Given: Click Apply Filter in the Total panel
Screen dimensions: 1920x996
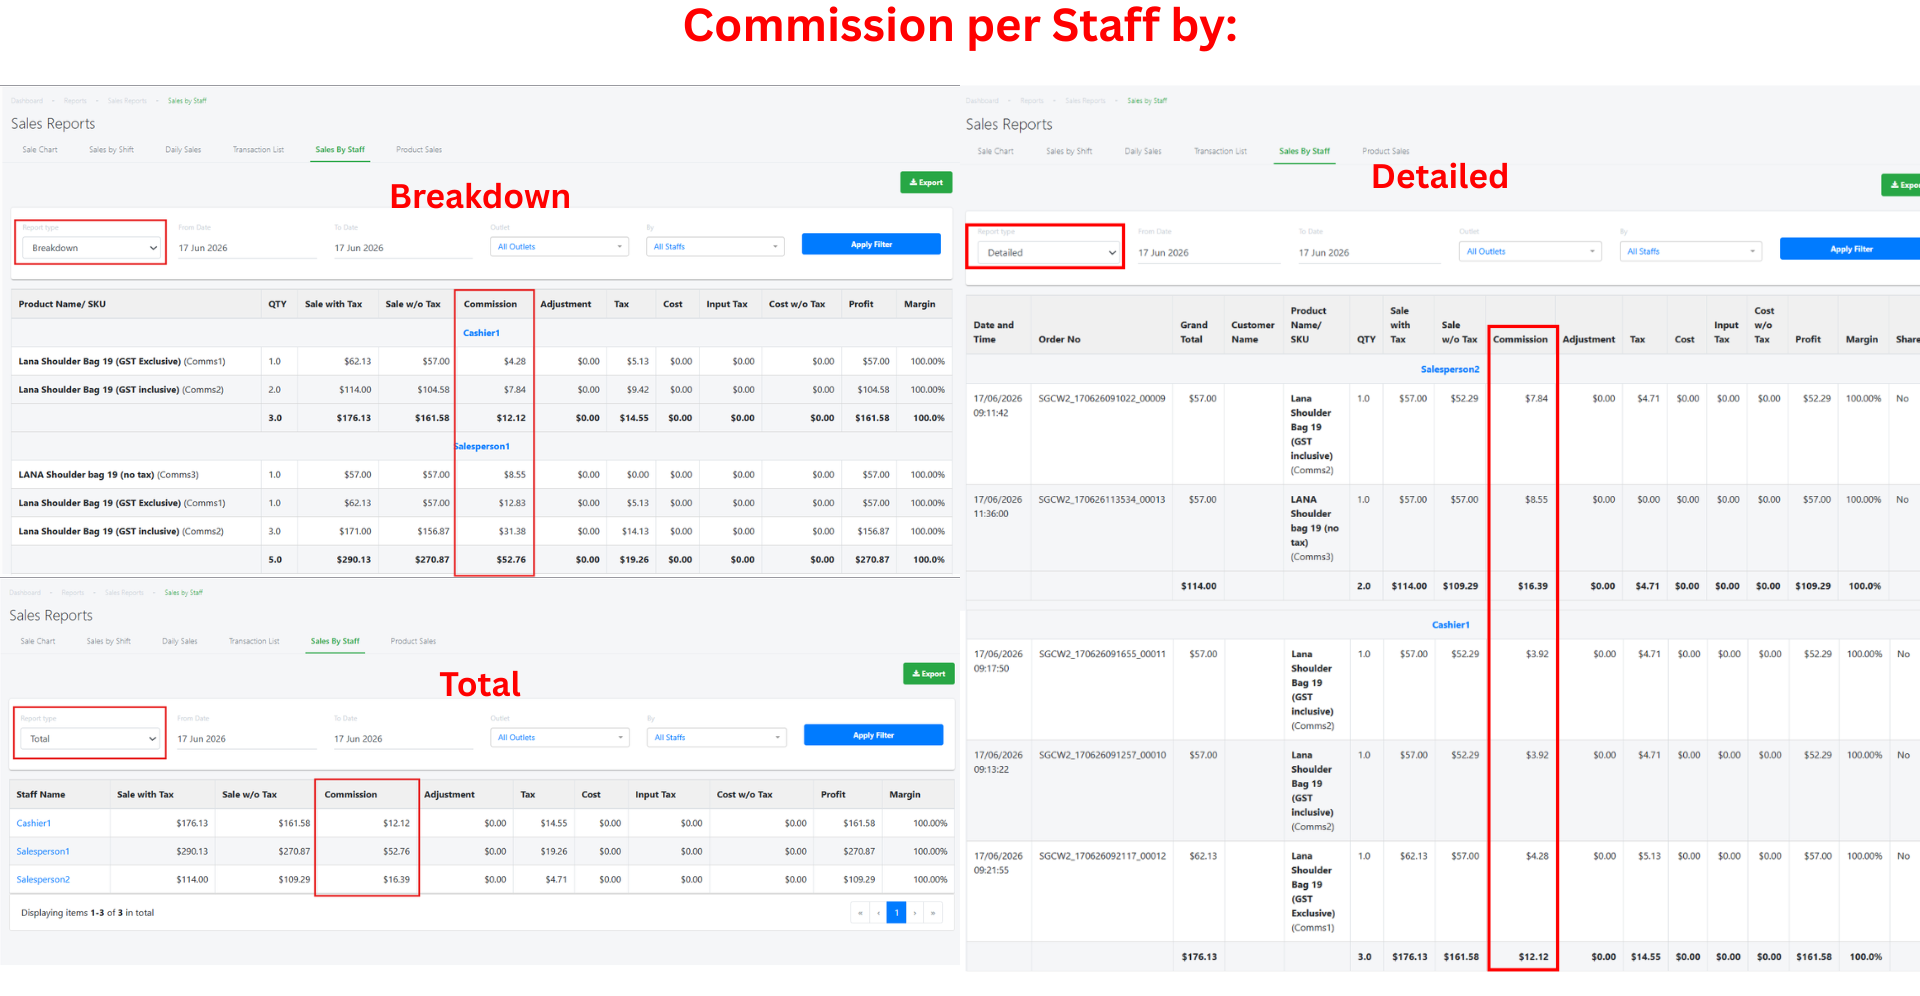Looking at the screenshot, I should 873,735.
